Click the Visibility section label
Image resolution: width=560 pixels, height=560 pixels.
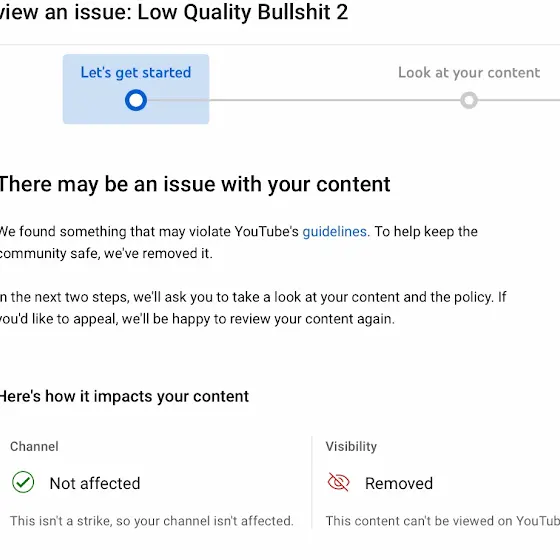point(351,446)
